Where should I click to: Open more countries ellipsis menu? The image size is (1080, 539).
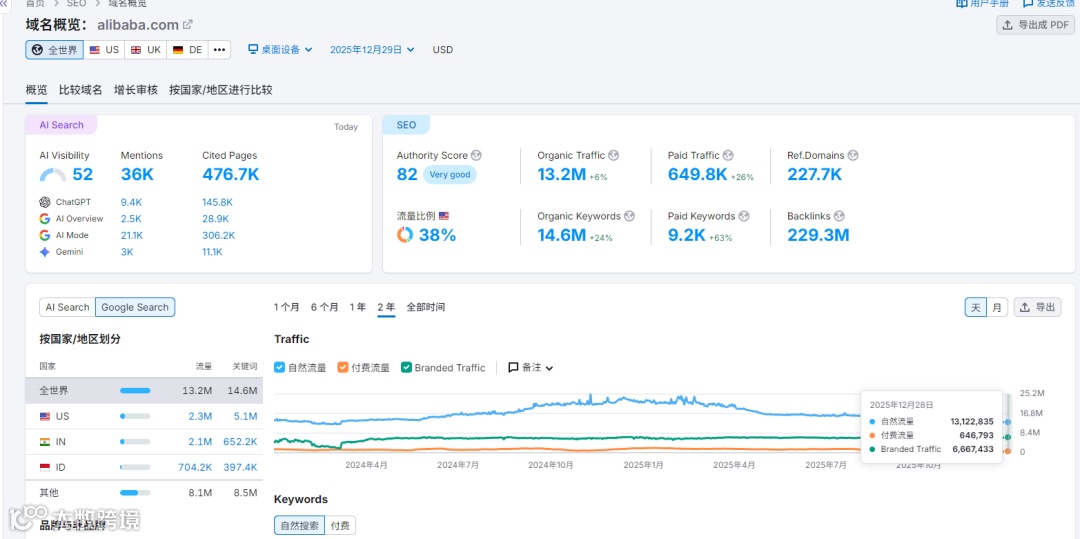[219, 50]
